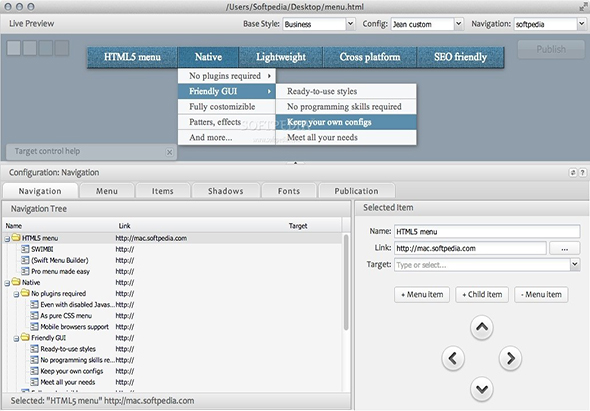This screenshot has width=590, height=411.
Task: Click the Mobile browsers support item icon
Action: pyautogui.click(x=34, y=326)
